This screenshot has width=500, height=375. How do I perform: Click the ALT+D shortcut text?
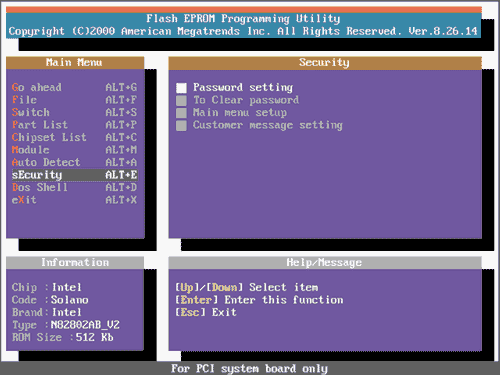[121, 187]
